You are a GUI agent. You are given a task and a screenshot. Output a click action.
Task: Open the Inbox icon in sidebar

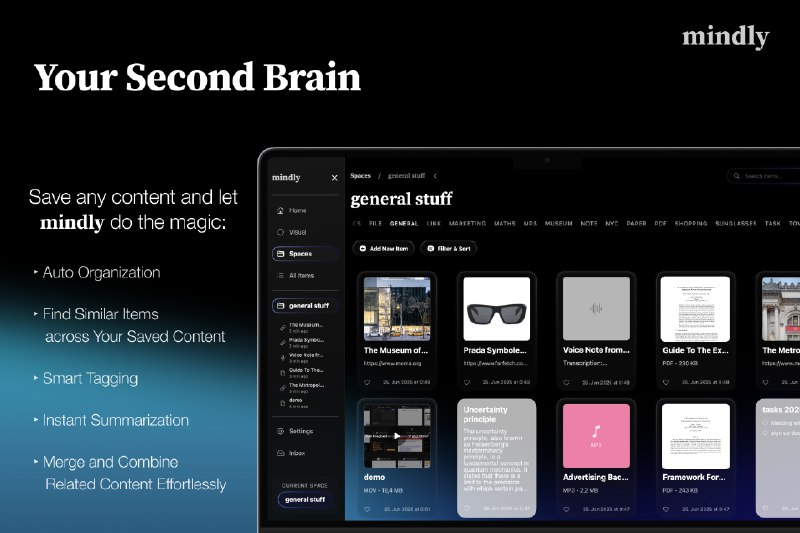coord(280,453)
